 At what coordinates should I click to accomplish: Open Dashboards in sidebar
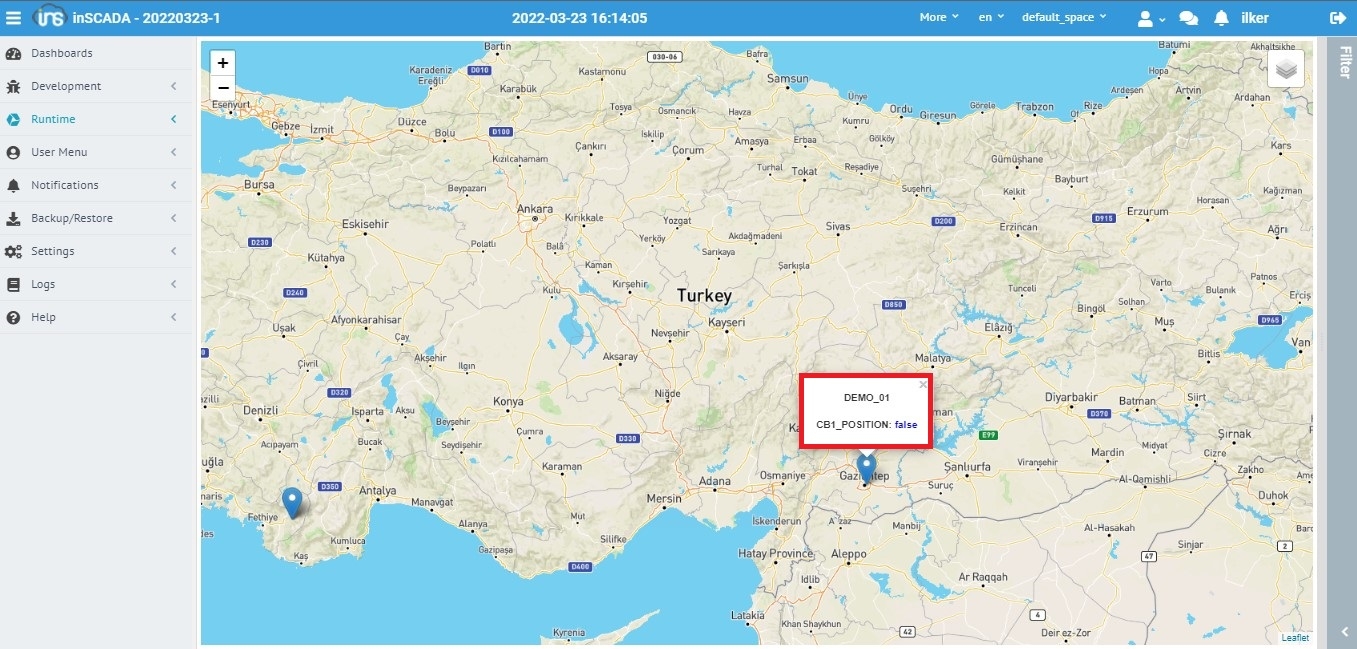pos(61,53)
